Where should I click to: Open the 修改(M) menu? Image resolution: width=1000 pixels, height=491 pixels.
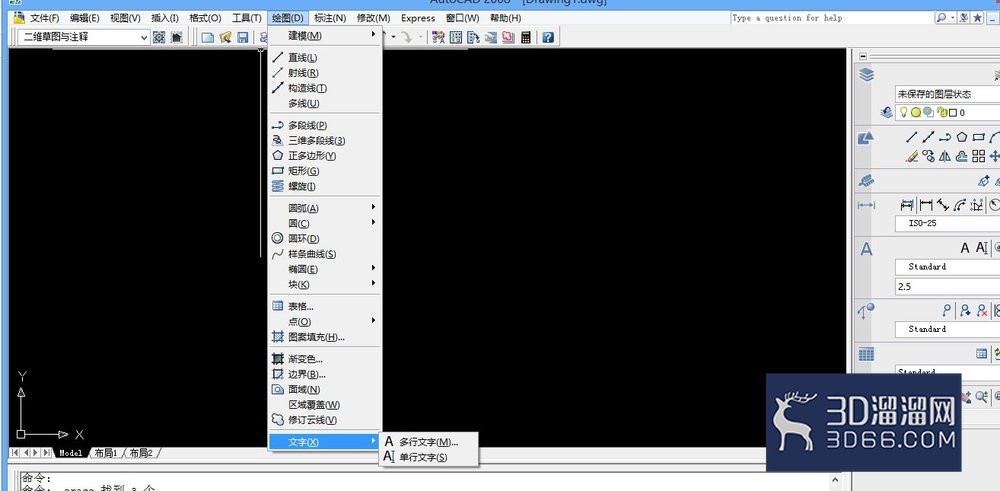374,18
